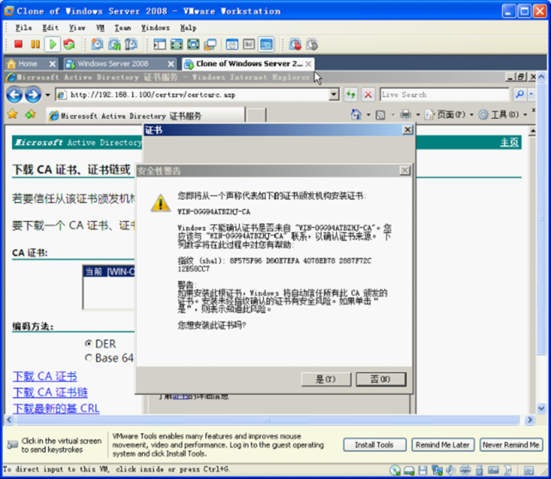This screenshot has height=479, width=551.
Task: Click the 下载最新的基 CRL link
Action: 56,408
